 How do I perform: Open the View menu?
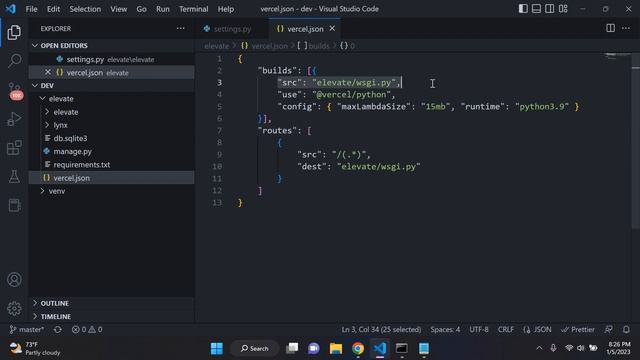(x=118, y=9)
